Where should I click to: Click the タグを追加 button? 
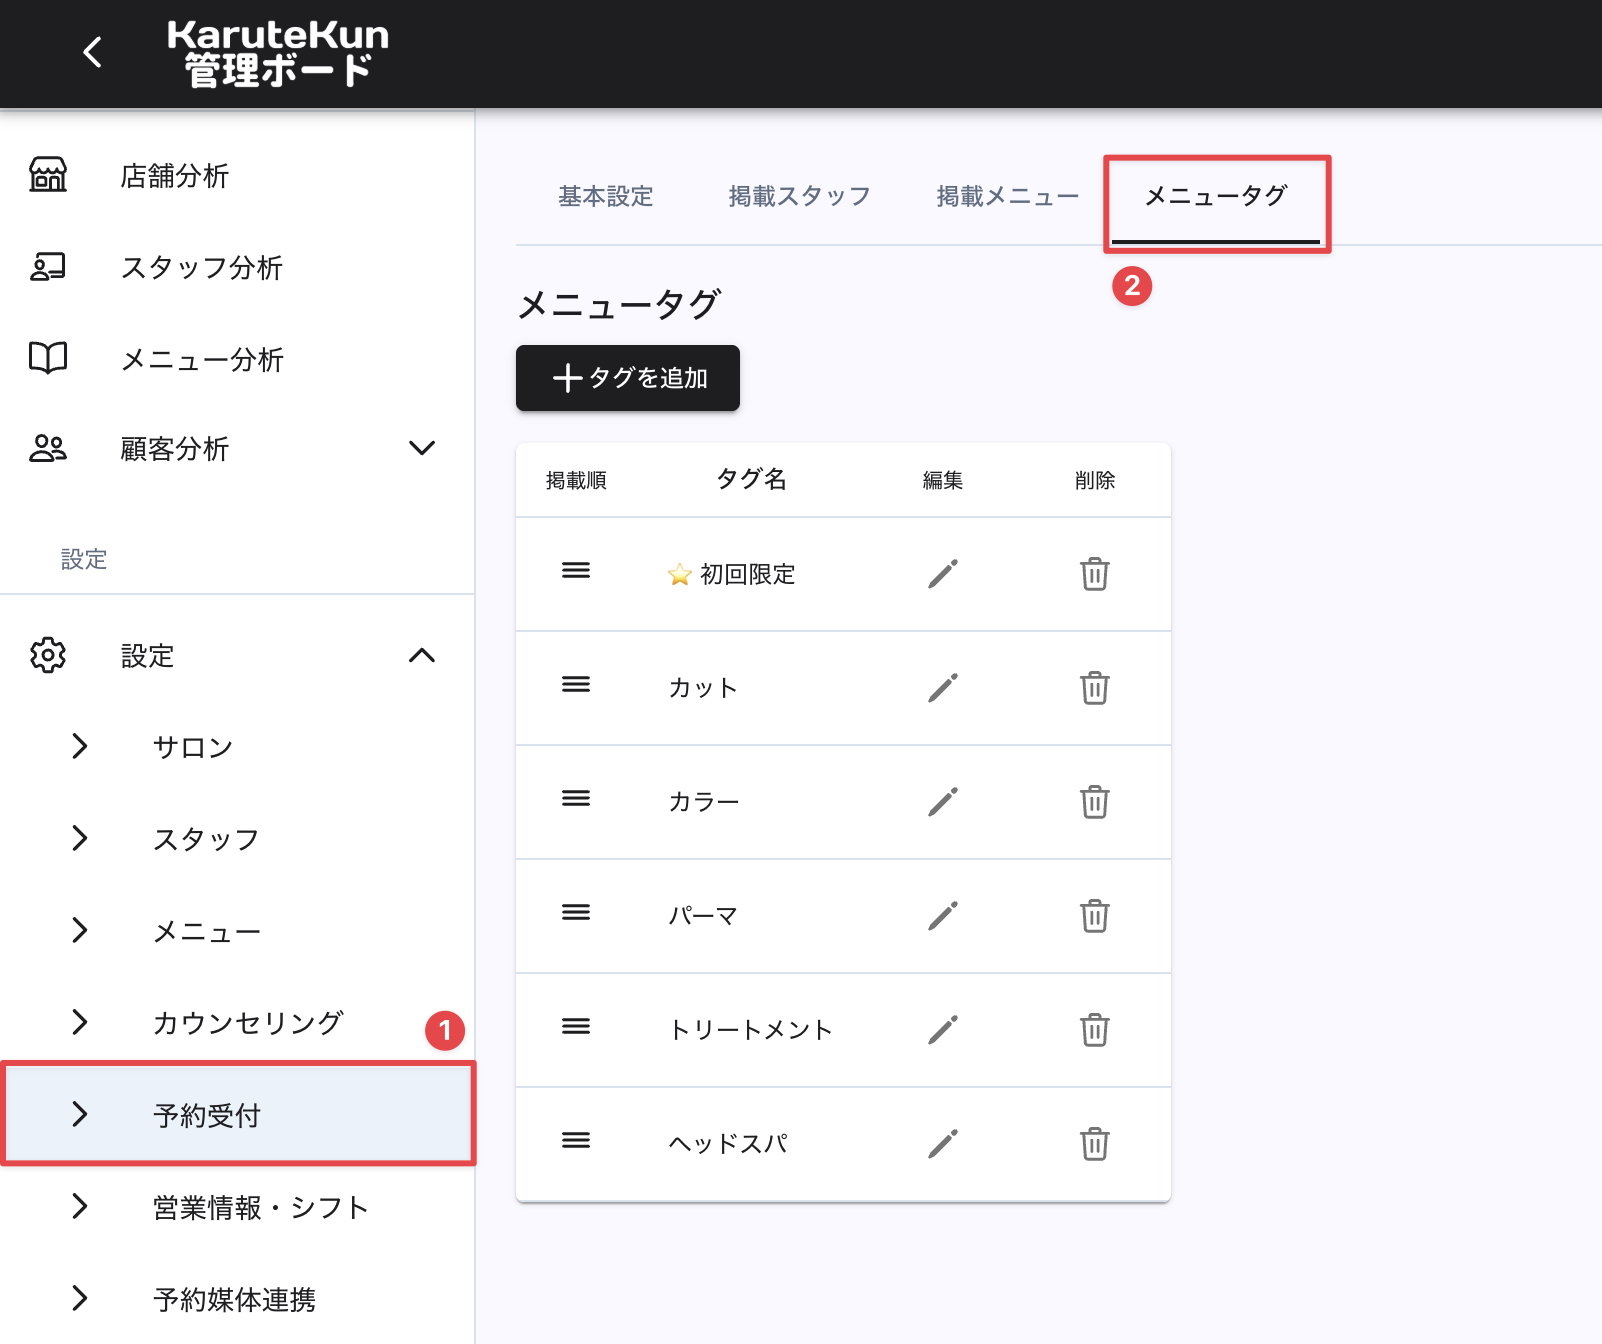tap(628, 378)
